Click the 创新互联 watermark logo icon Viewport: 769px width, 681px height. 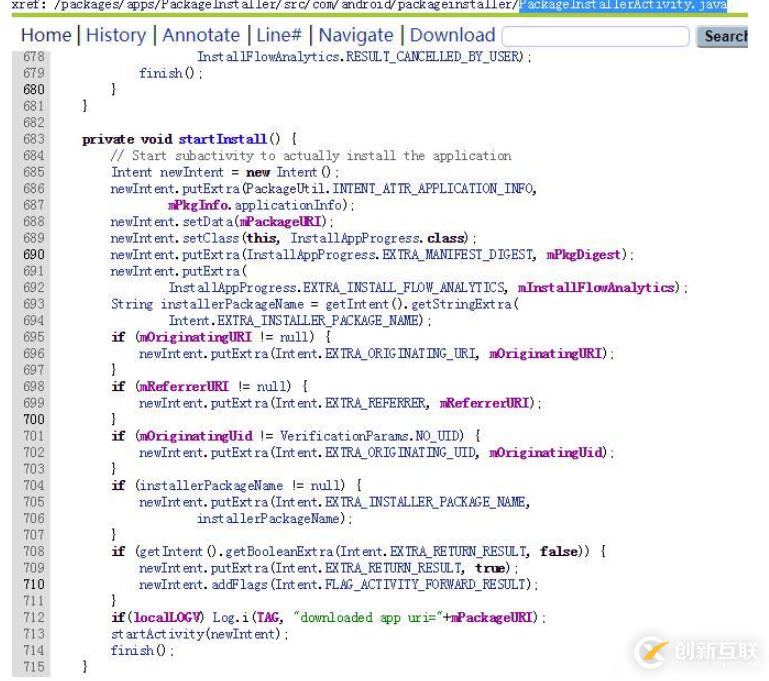click(x=653, y=650)
